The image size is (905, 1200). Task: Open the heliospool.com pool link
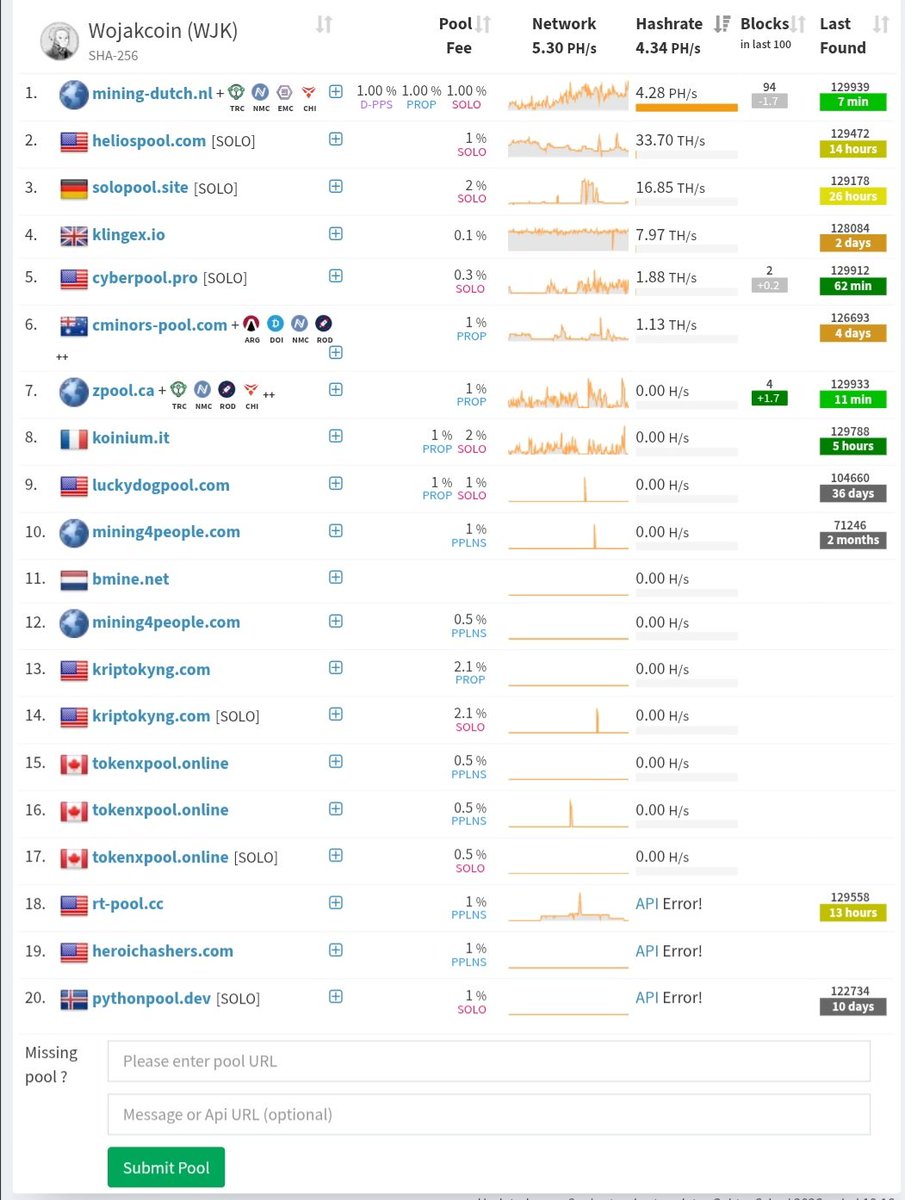point(149,141)
